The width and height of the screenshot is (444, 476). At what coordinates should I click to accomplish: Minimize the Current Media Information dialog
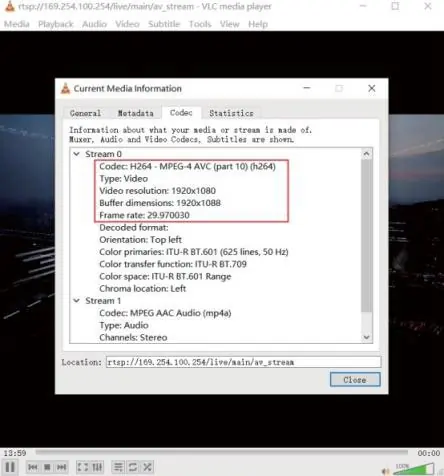[x=307, y=88]
